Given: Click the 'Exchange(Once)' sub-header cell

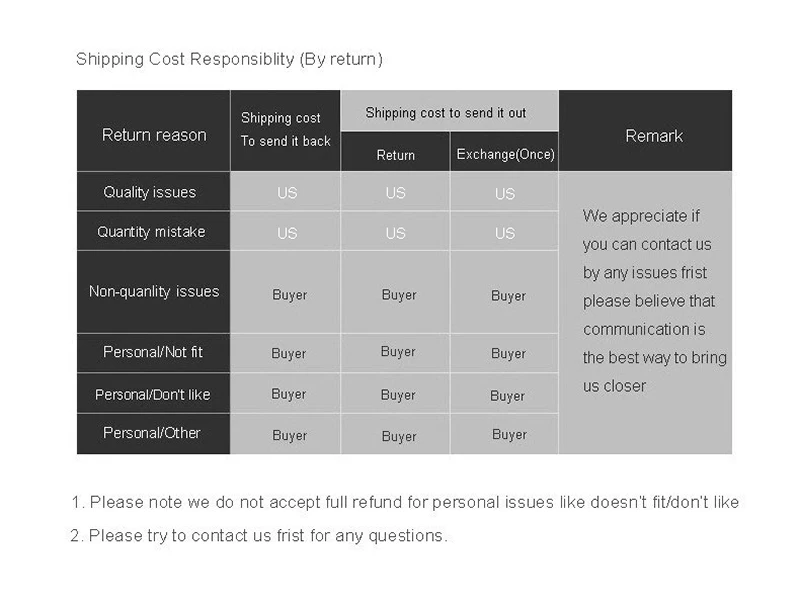Looking at the screenshot, I should tap(505, 152).
